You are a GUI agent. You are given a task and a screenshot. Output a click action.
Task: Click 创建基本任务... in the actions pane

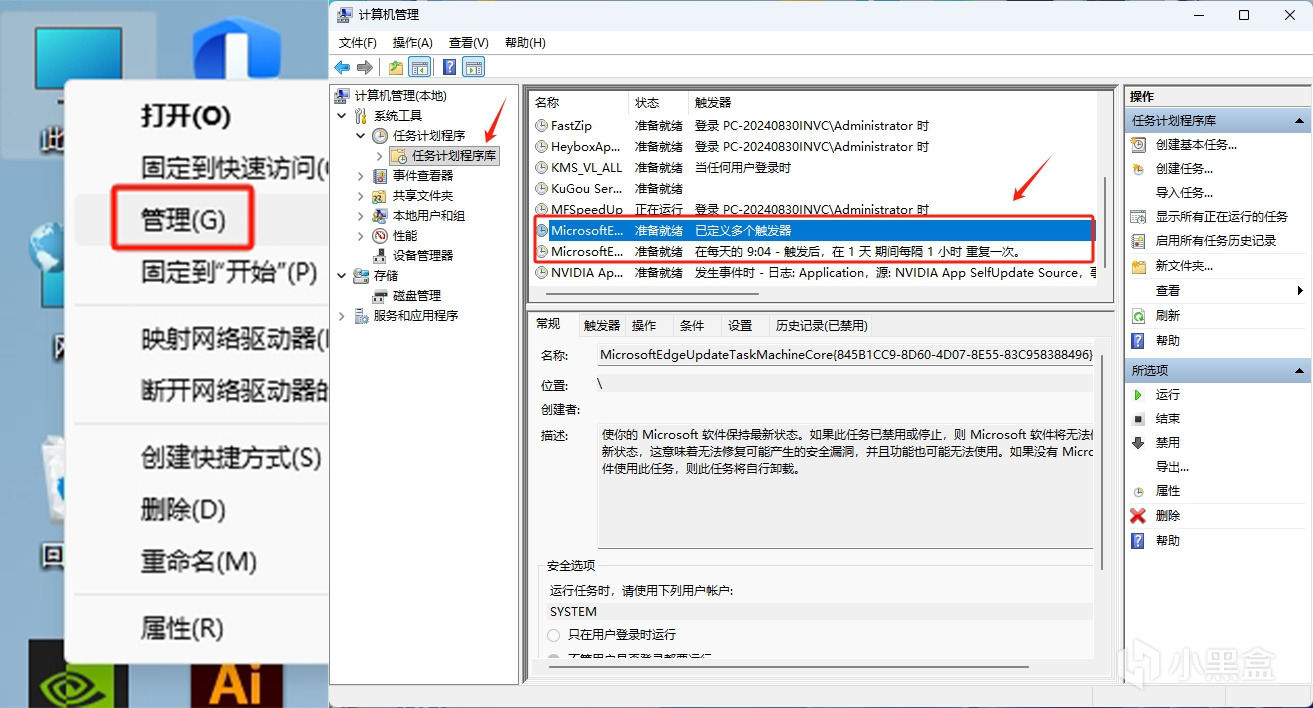coord(1196,144)
